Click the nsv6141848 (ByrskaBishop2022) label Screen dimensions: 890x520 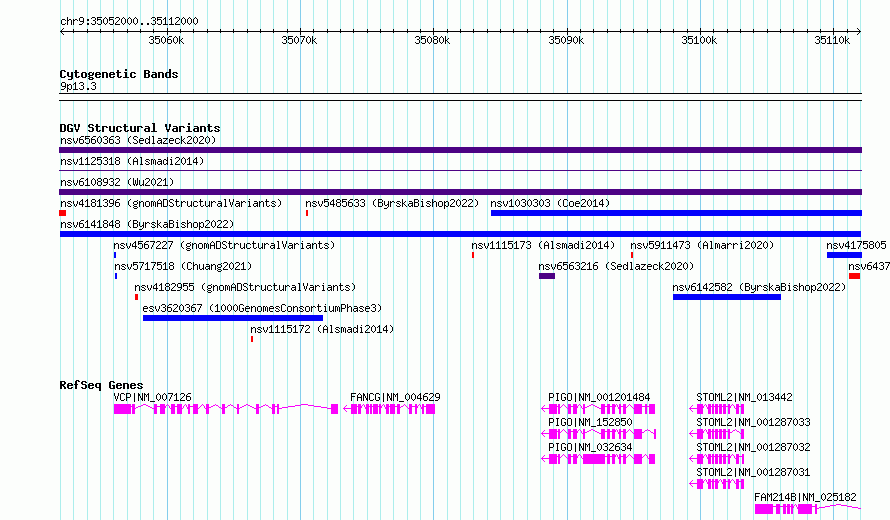click(x=147, y=224)
